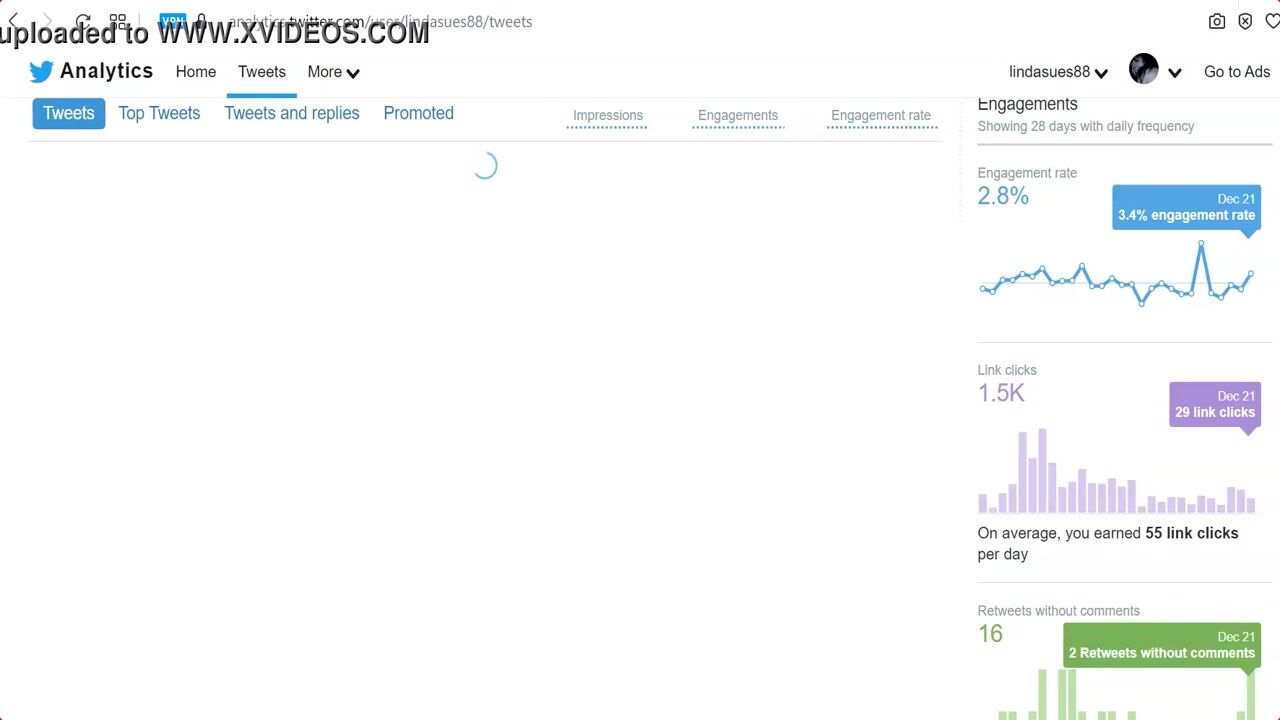
Task: Click the Twitter bird logo
Action: [41, 72]
